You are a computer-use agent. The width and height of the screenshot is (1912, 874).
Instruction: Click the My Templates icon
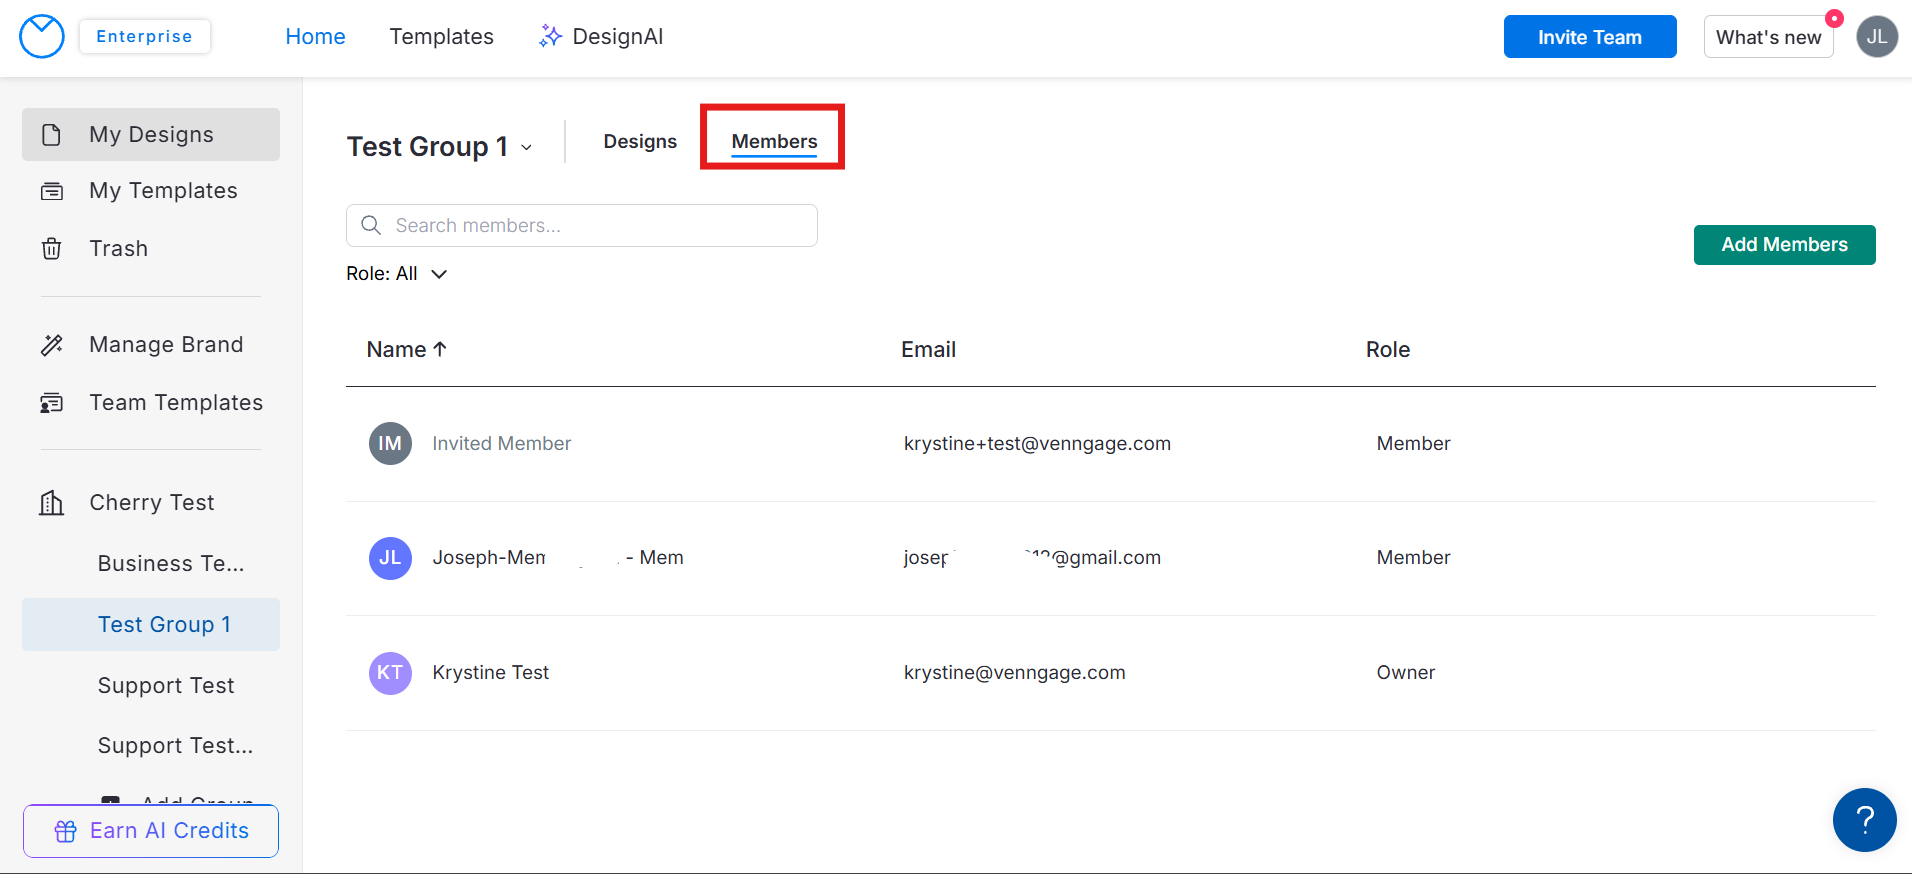[52, 191]
